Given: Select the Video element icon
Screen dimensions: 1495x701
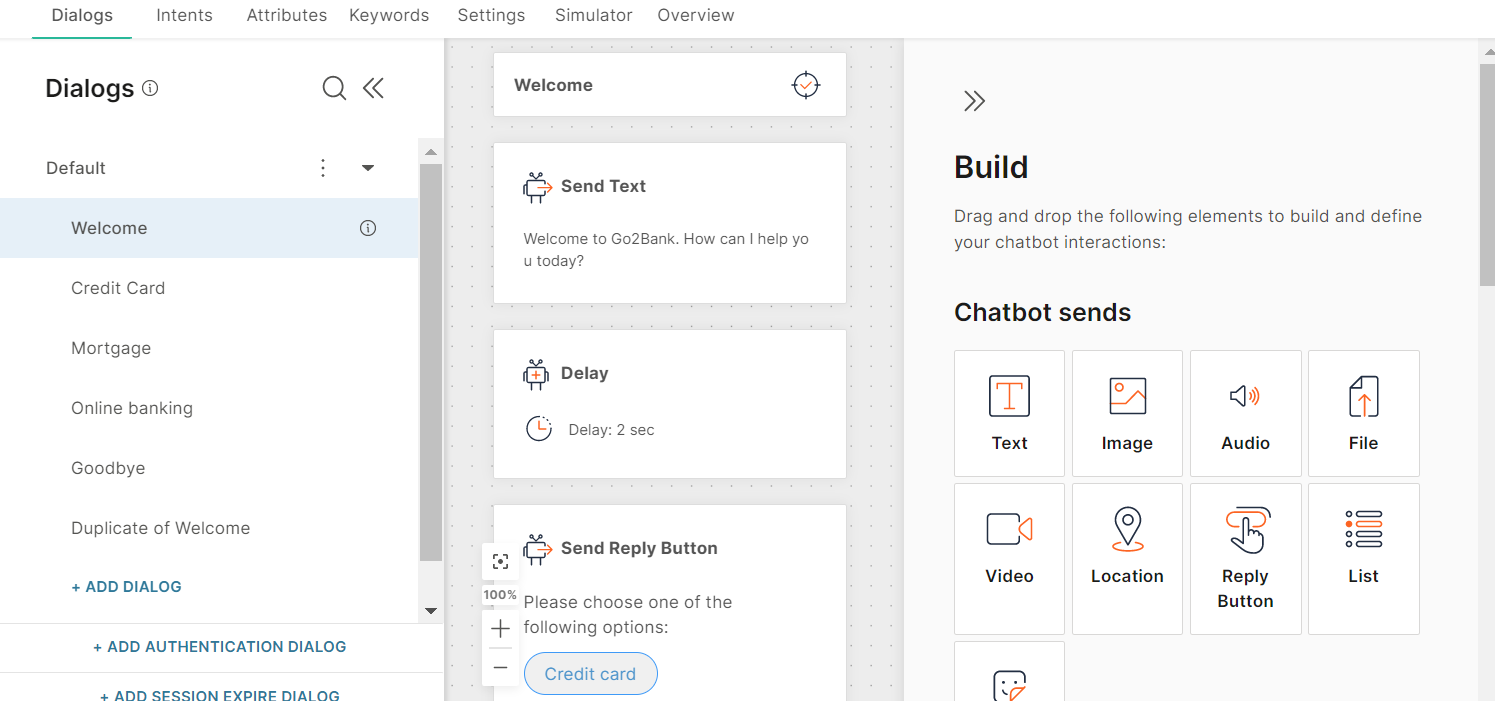Looking at the screenshot, I should click(x=1009, y=529).
